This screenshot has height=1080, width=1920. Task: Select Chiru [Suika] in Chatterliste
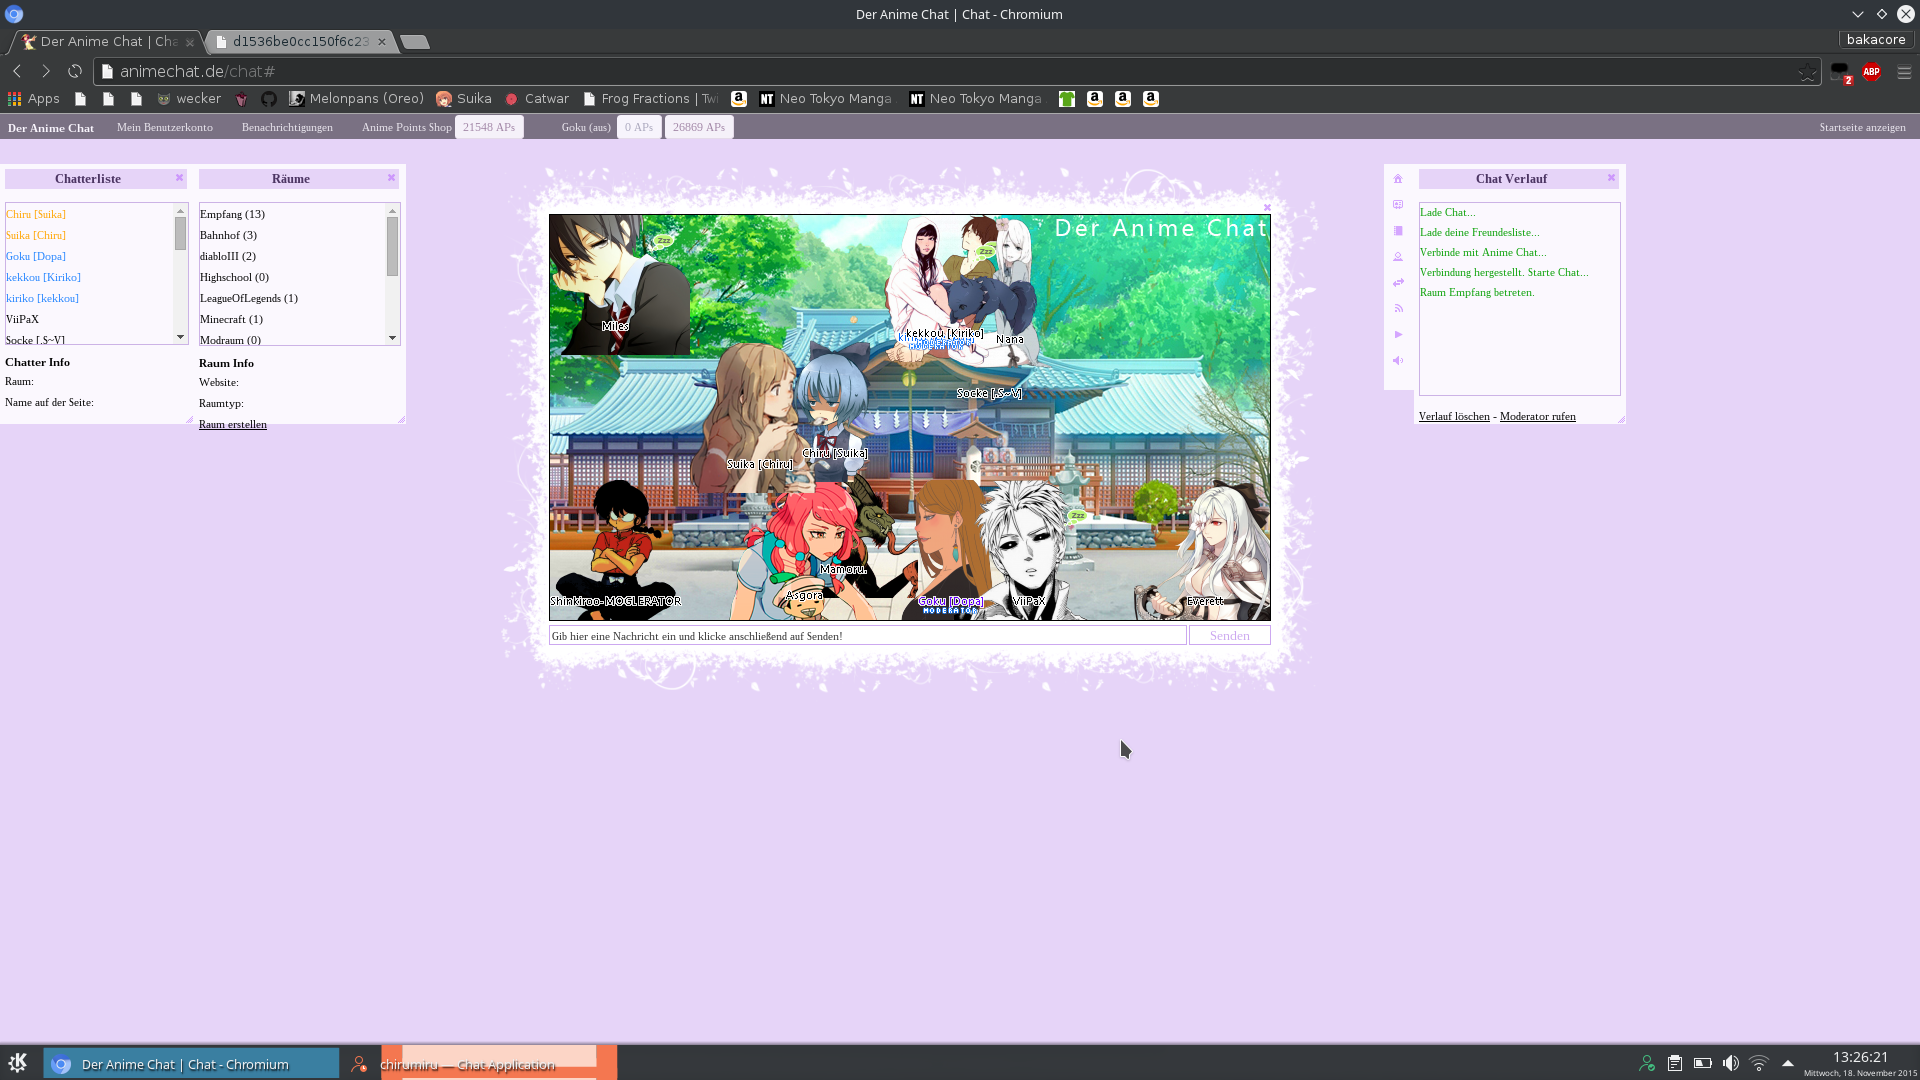(36, 214)
